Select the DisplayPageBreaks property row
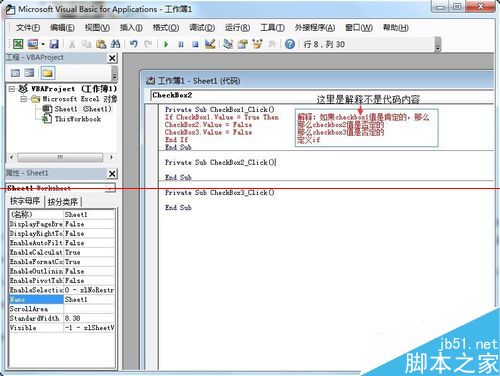 click(x=62, y=224)
